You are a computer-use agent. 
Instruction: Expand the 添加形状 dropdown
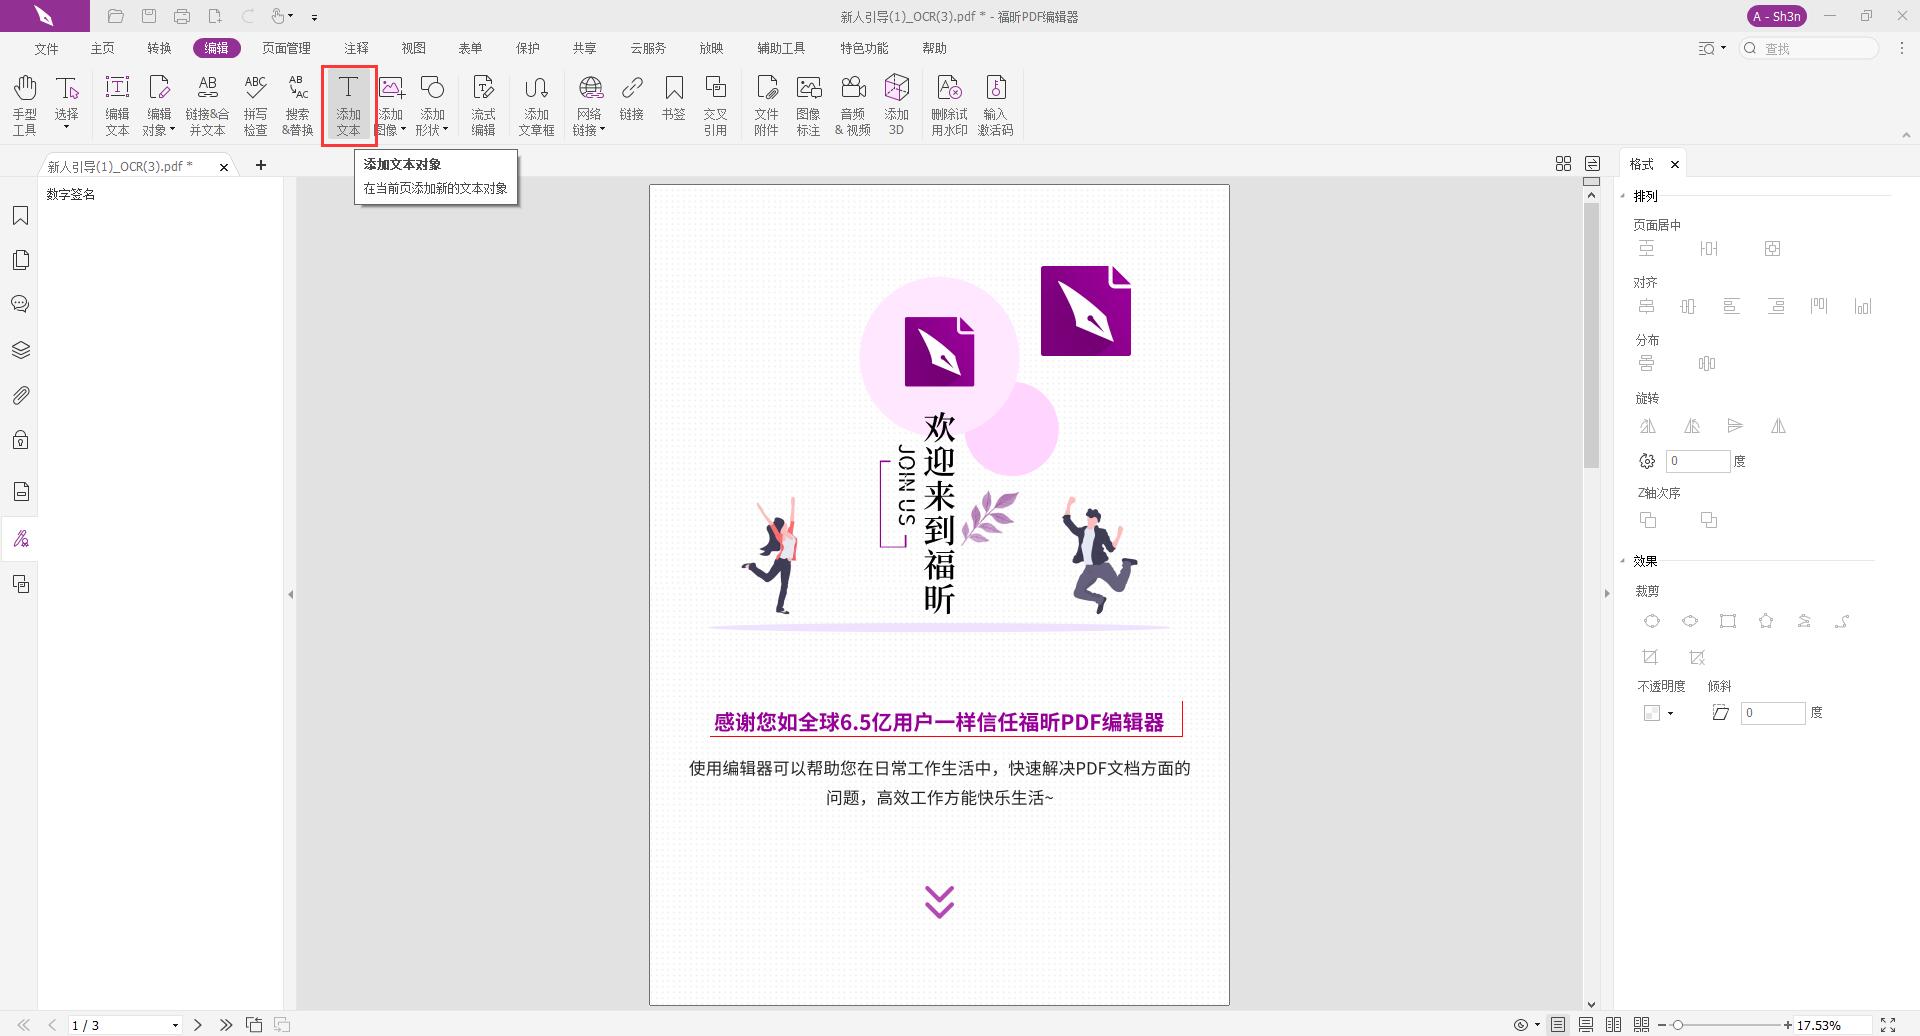pos(444,128)
